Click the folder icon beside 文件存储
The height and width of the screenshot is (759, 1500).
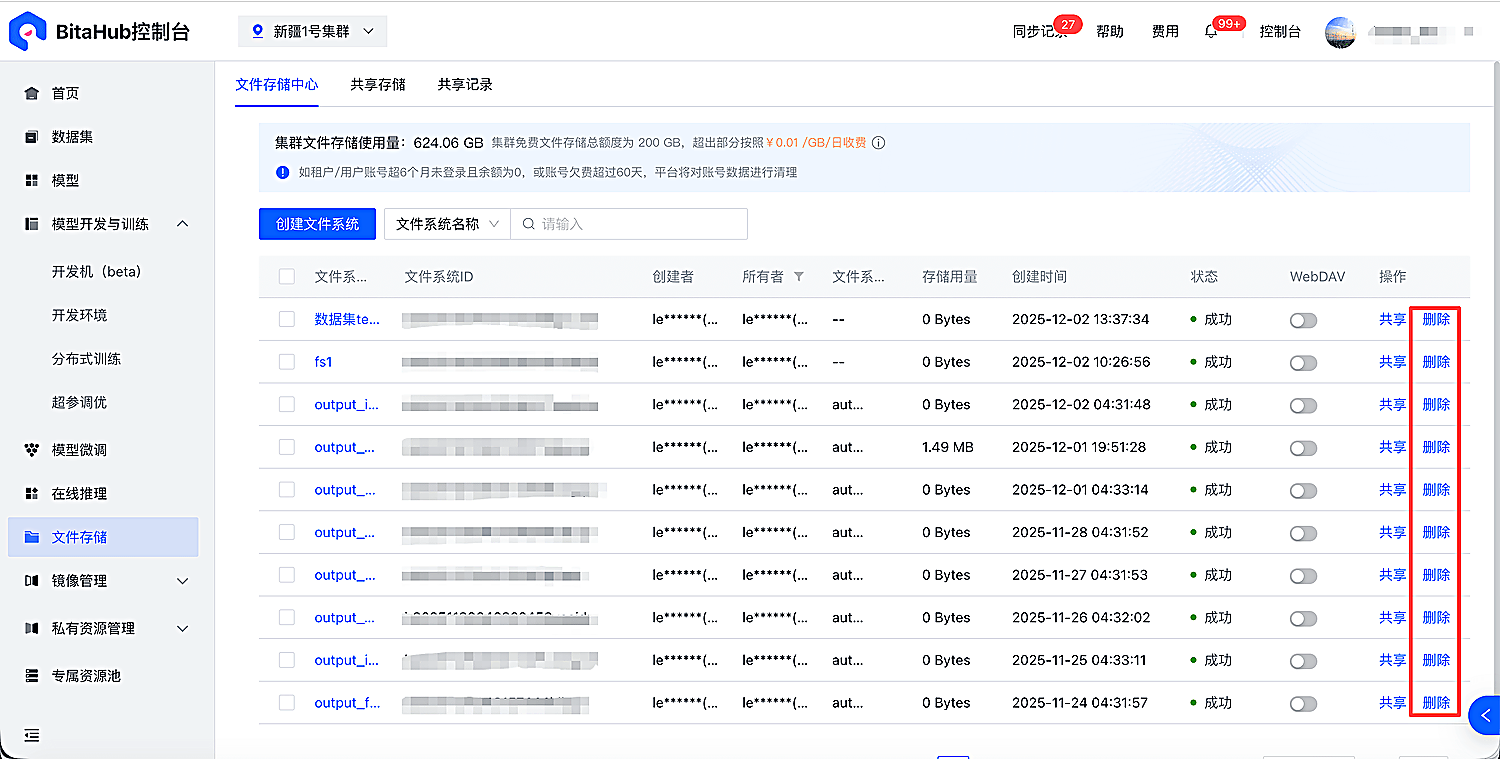tap(31, 537)
